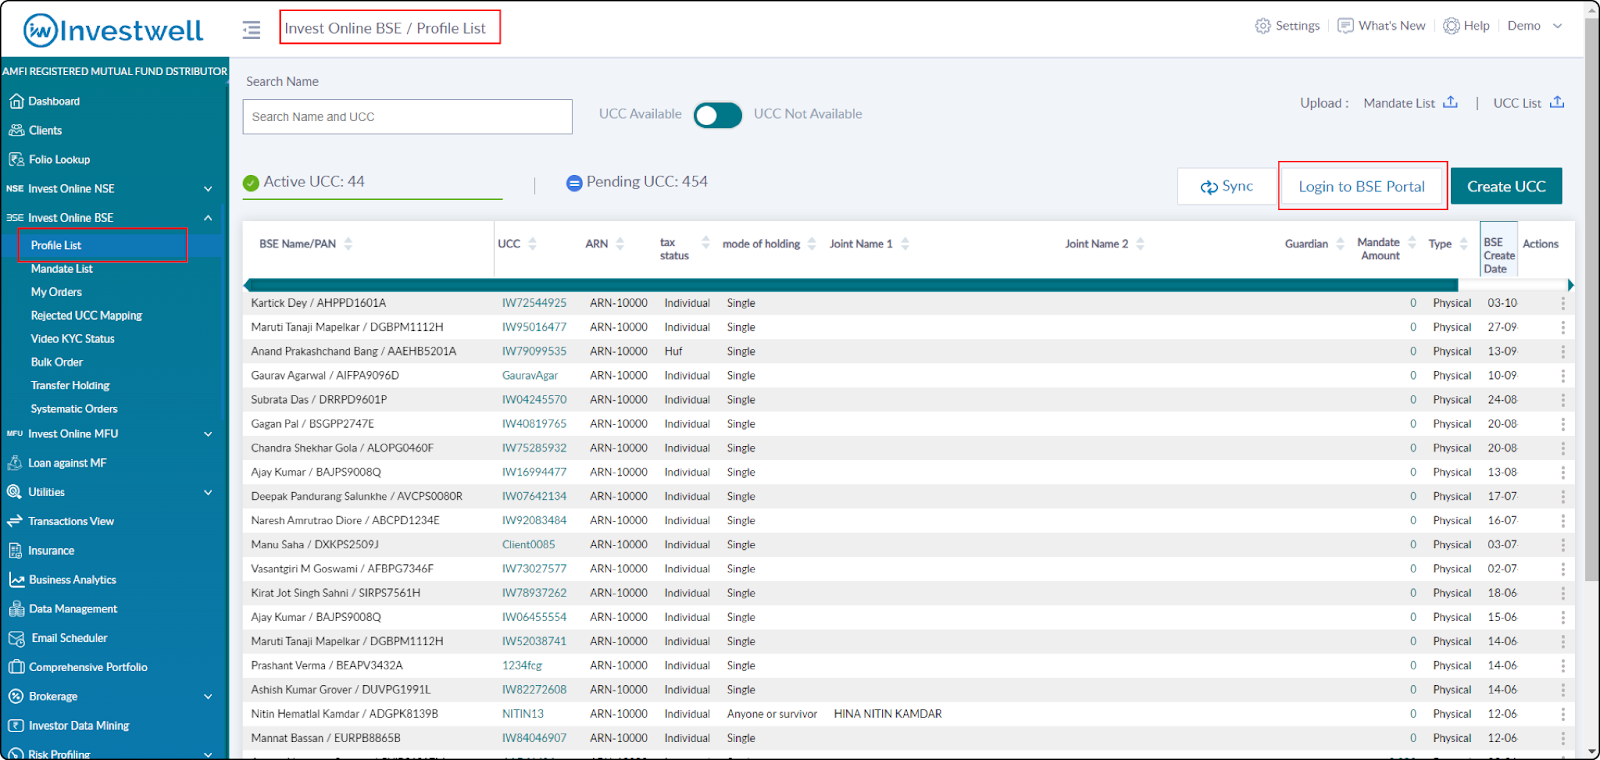1600x760 pixels.
Task: Open UCC link GauravAgar
Action: click(x=530, y=376)
